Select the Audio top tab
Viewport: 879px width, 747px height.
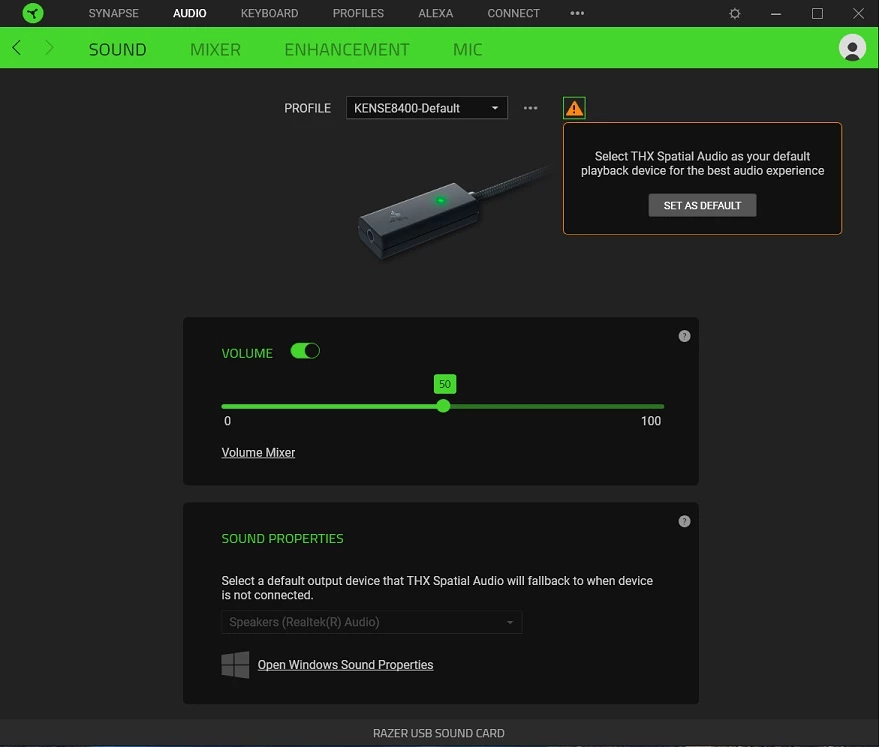click(189, 13)
